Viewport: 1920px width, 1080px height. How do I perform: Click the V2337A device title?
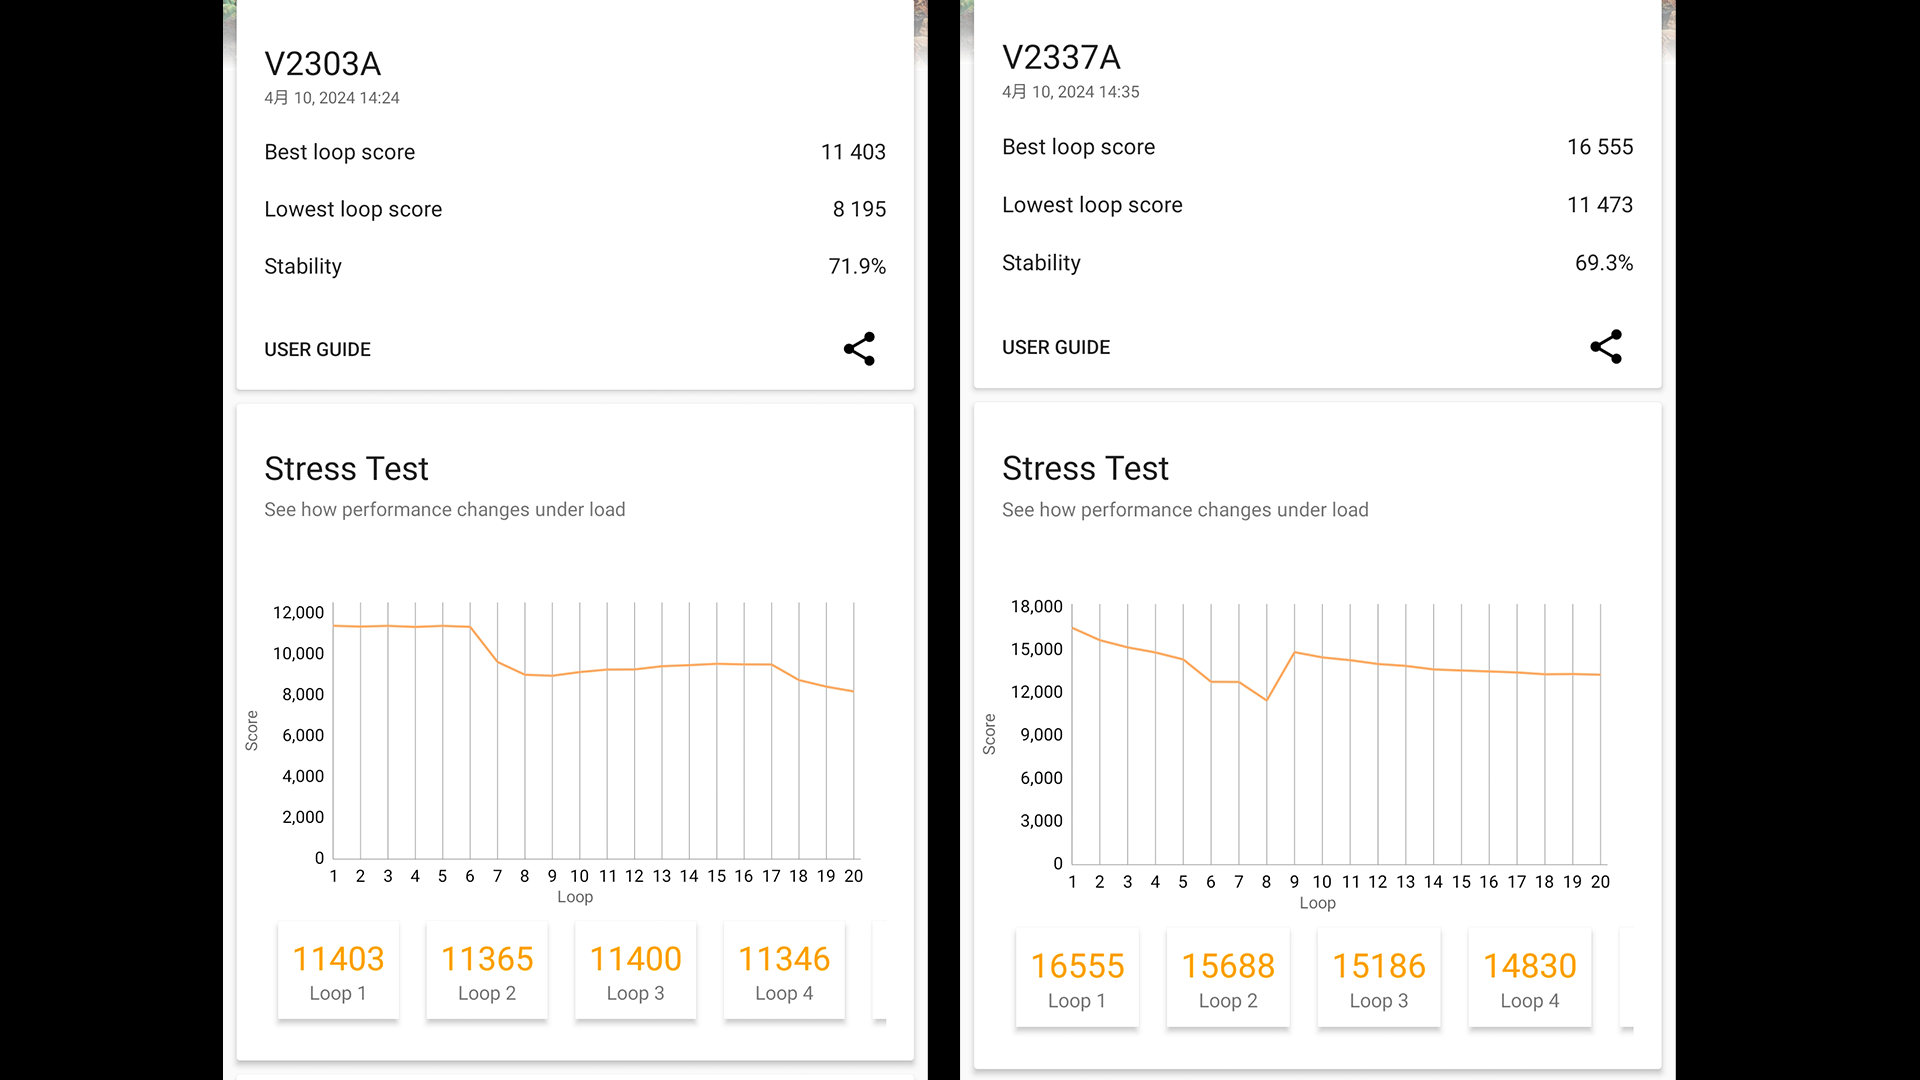point(1061,58)
